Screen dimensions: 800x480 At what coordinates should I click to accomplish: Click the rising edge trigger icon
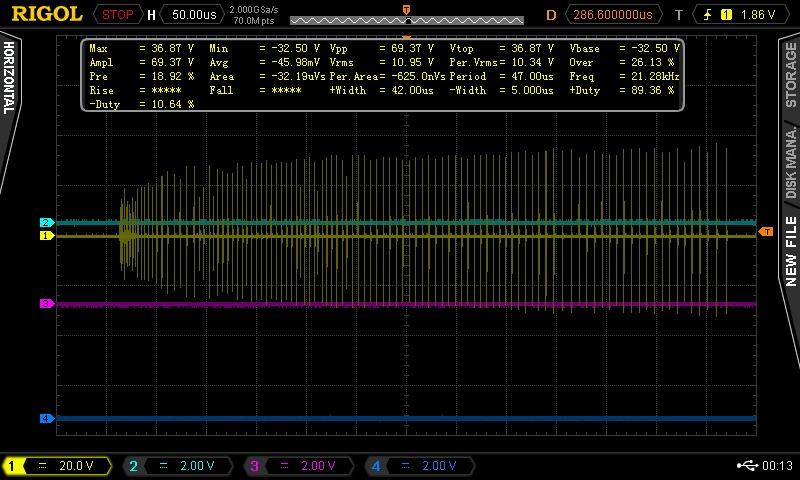coord(707,14)
